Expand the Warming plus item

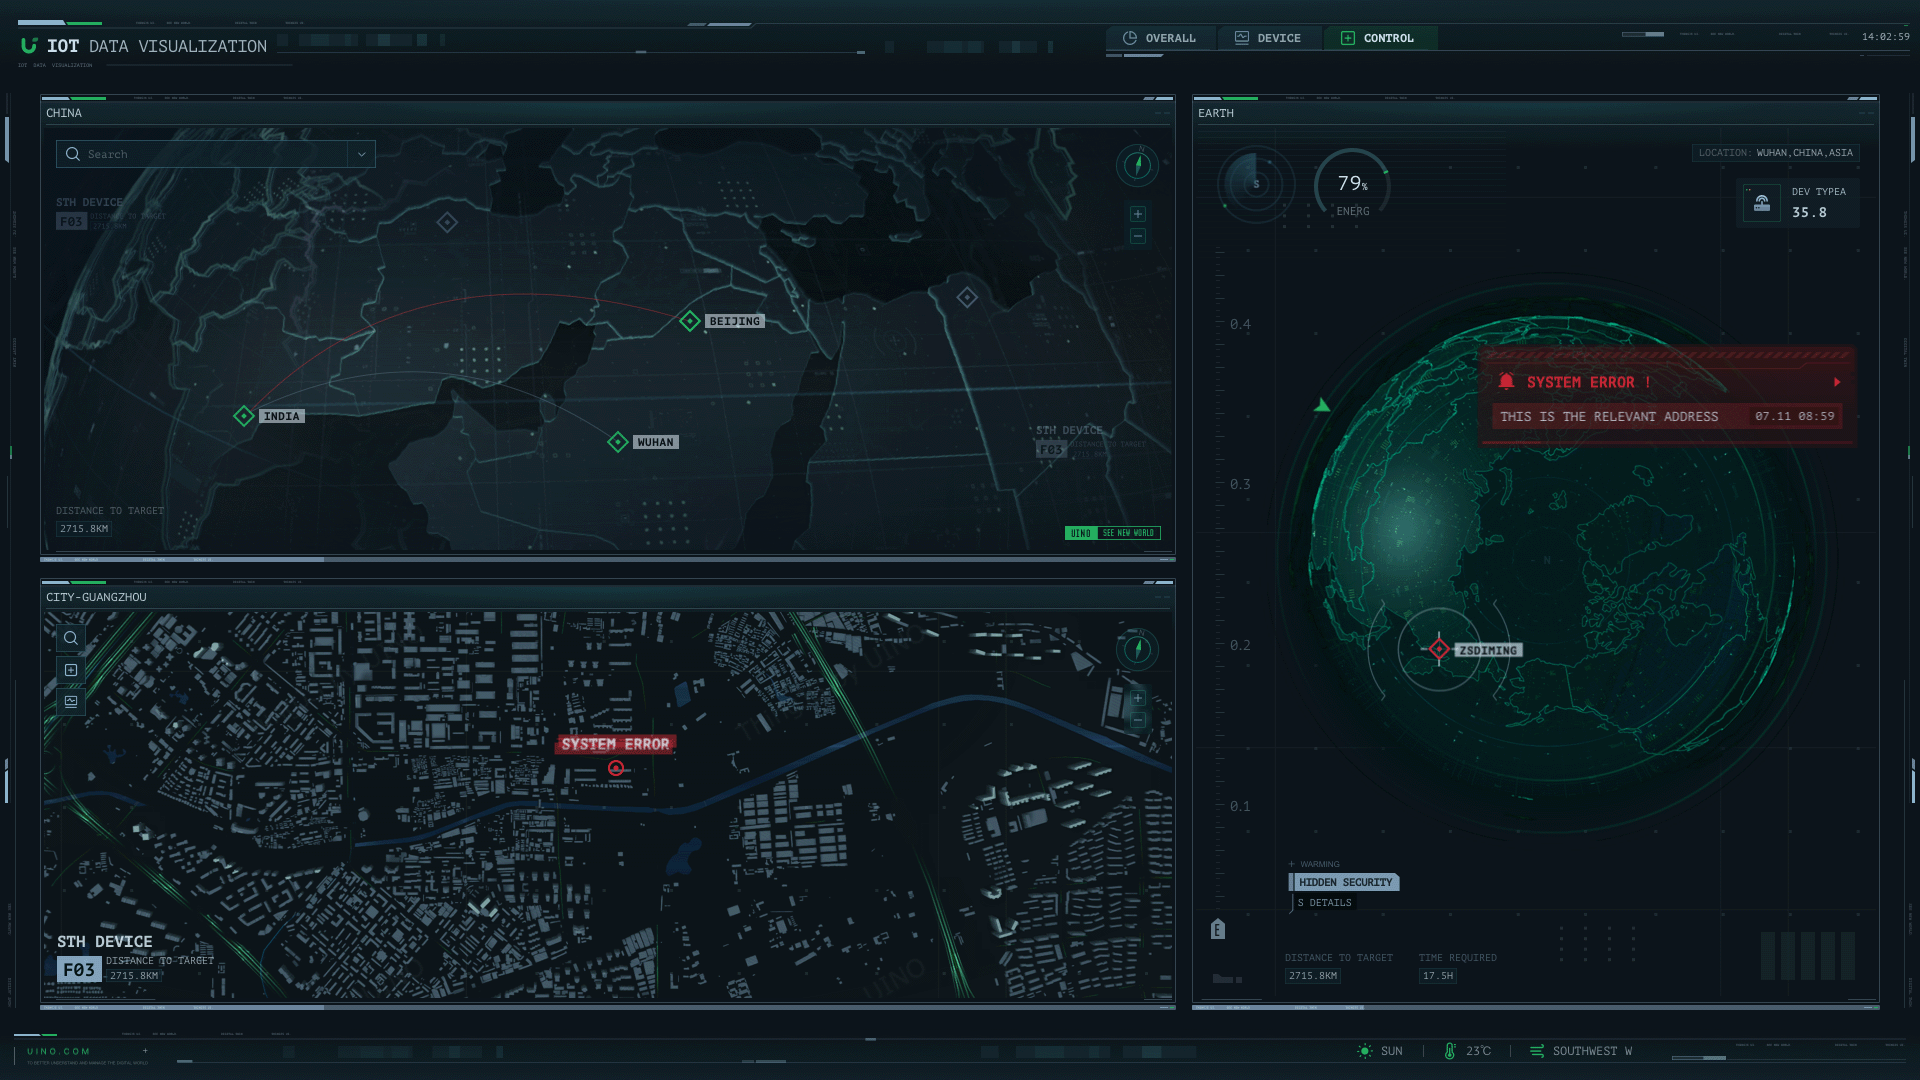click(x=1291, y=864)
